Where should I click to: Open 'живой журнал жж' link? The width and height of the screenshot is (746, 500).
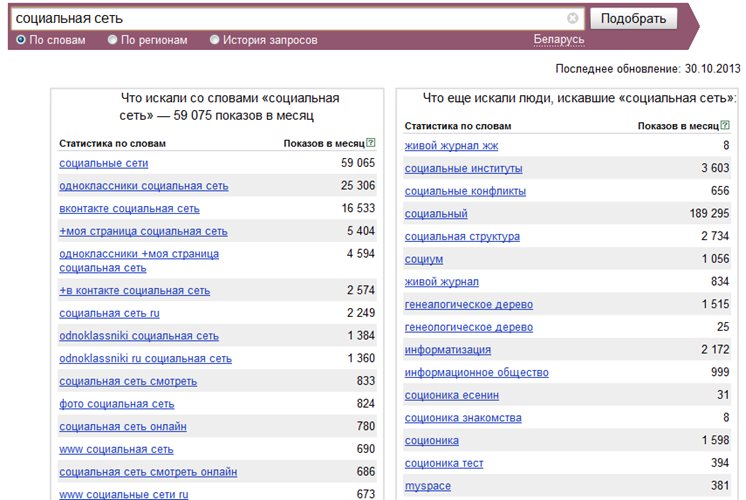point(452,146)
